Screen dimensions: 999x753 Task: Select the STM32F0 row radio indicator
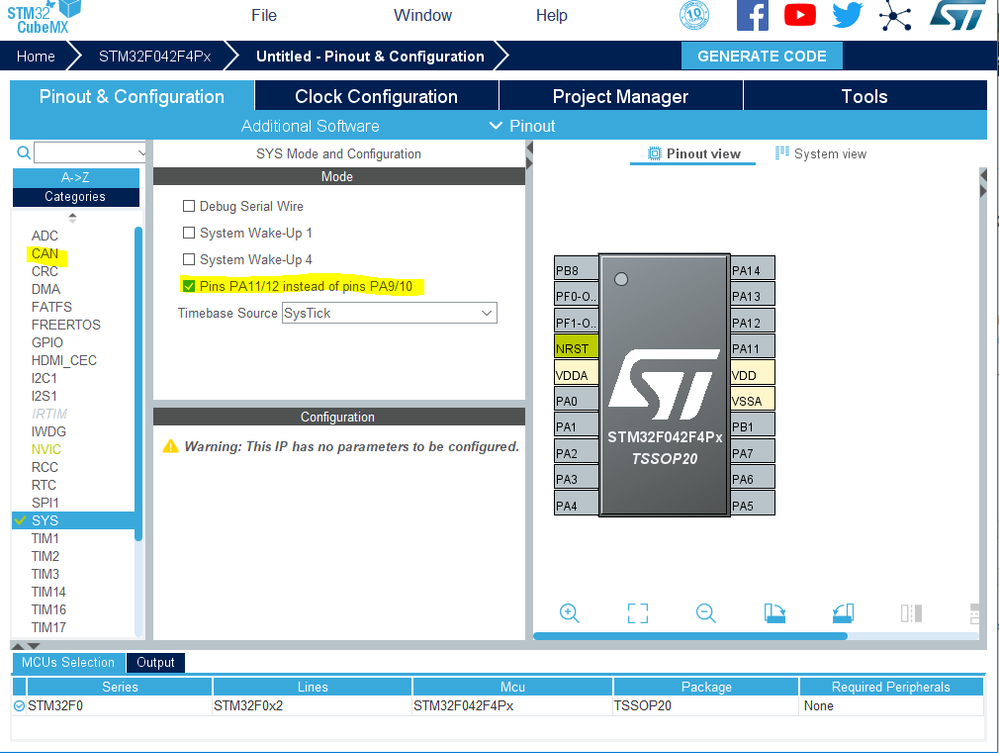(x=19, y=705)
